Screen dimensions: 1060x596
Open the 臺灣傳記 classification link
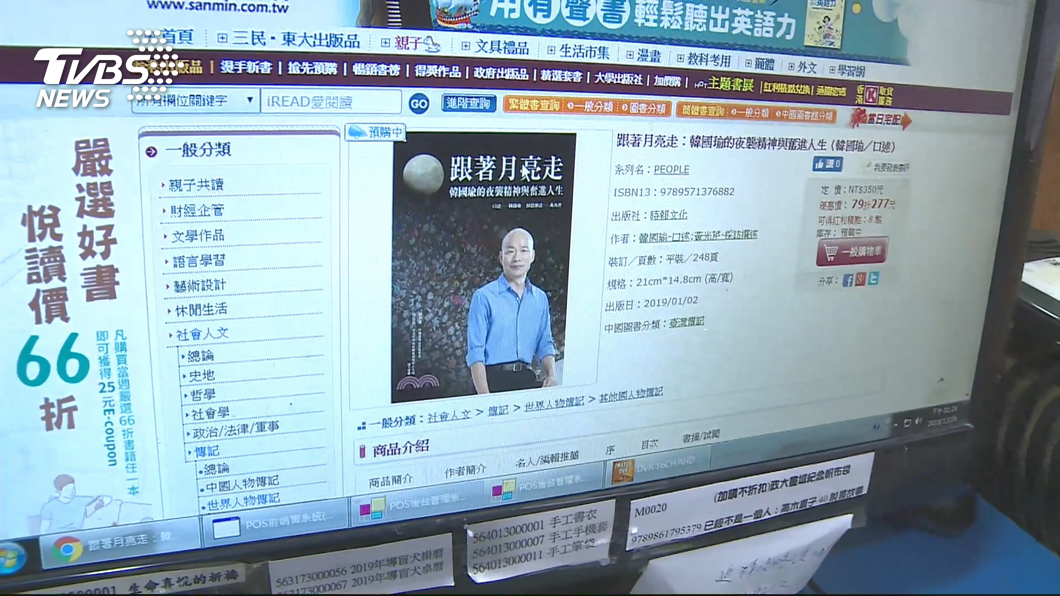click(686, 323)
